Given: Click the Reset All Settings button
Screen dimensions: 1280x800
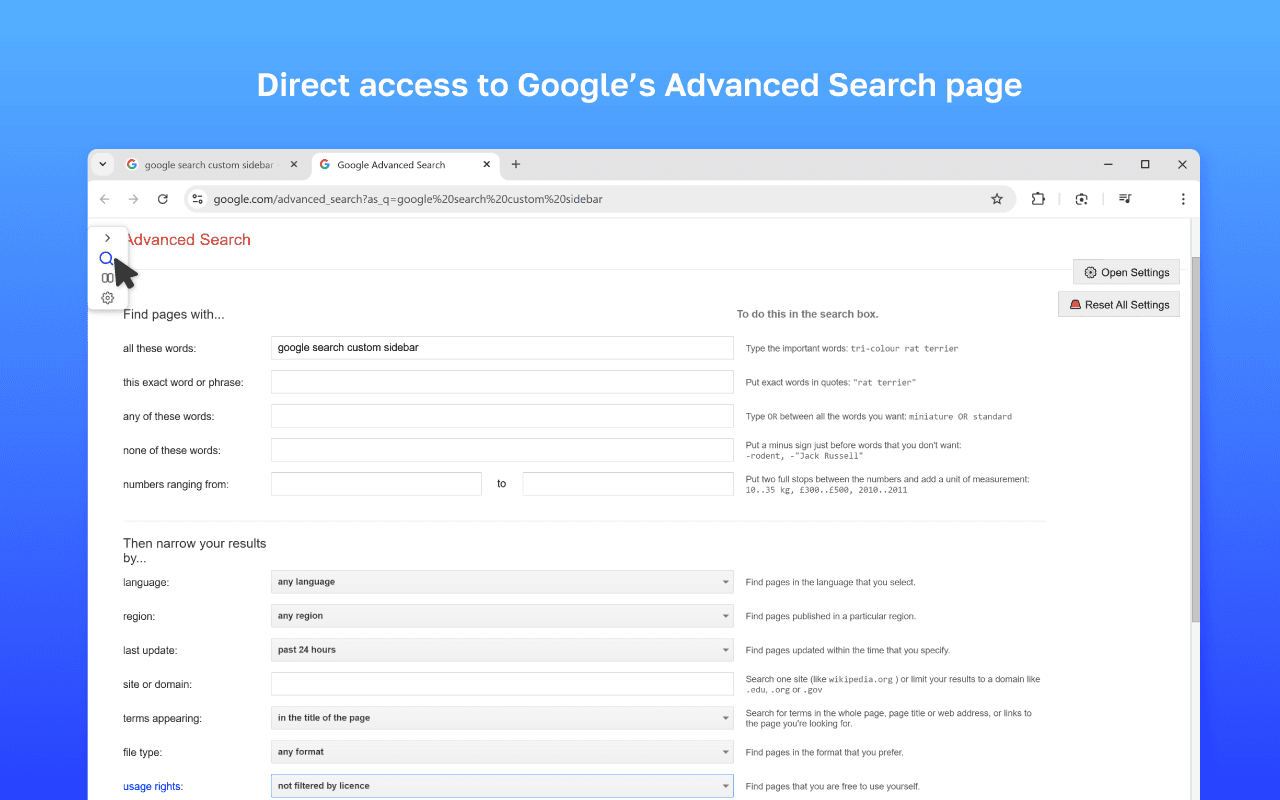Looking at the screenshot, I should [1119, 304].
